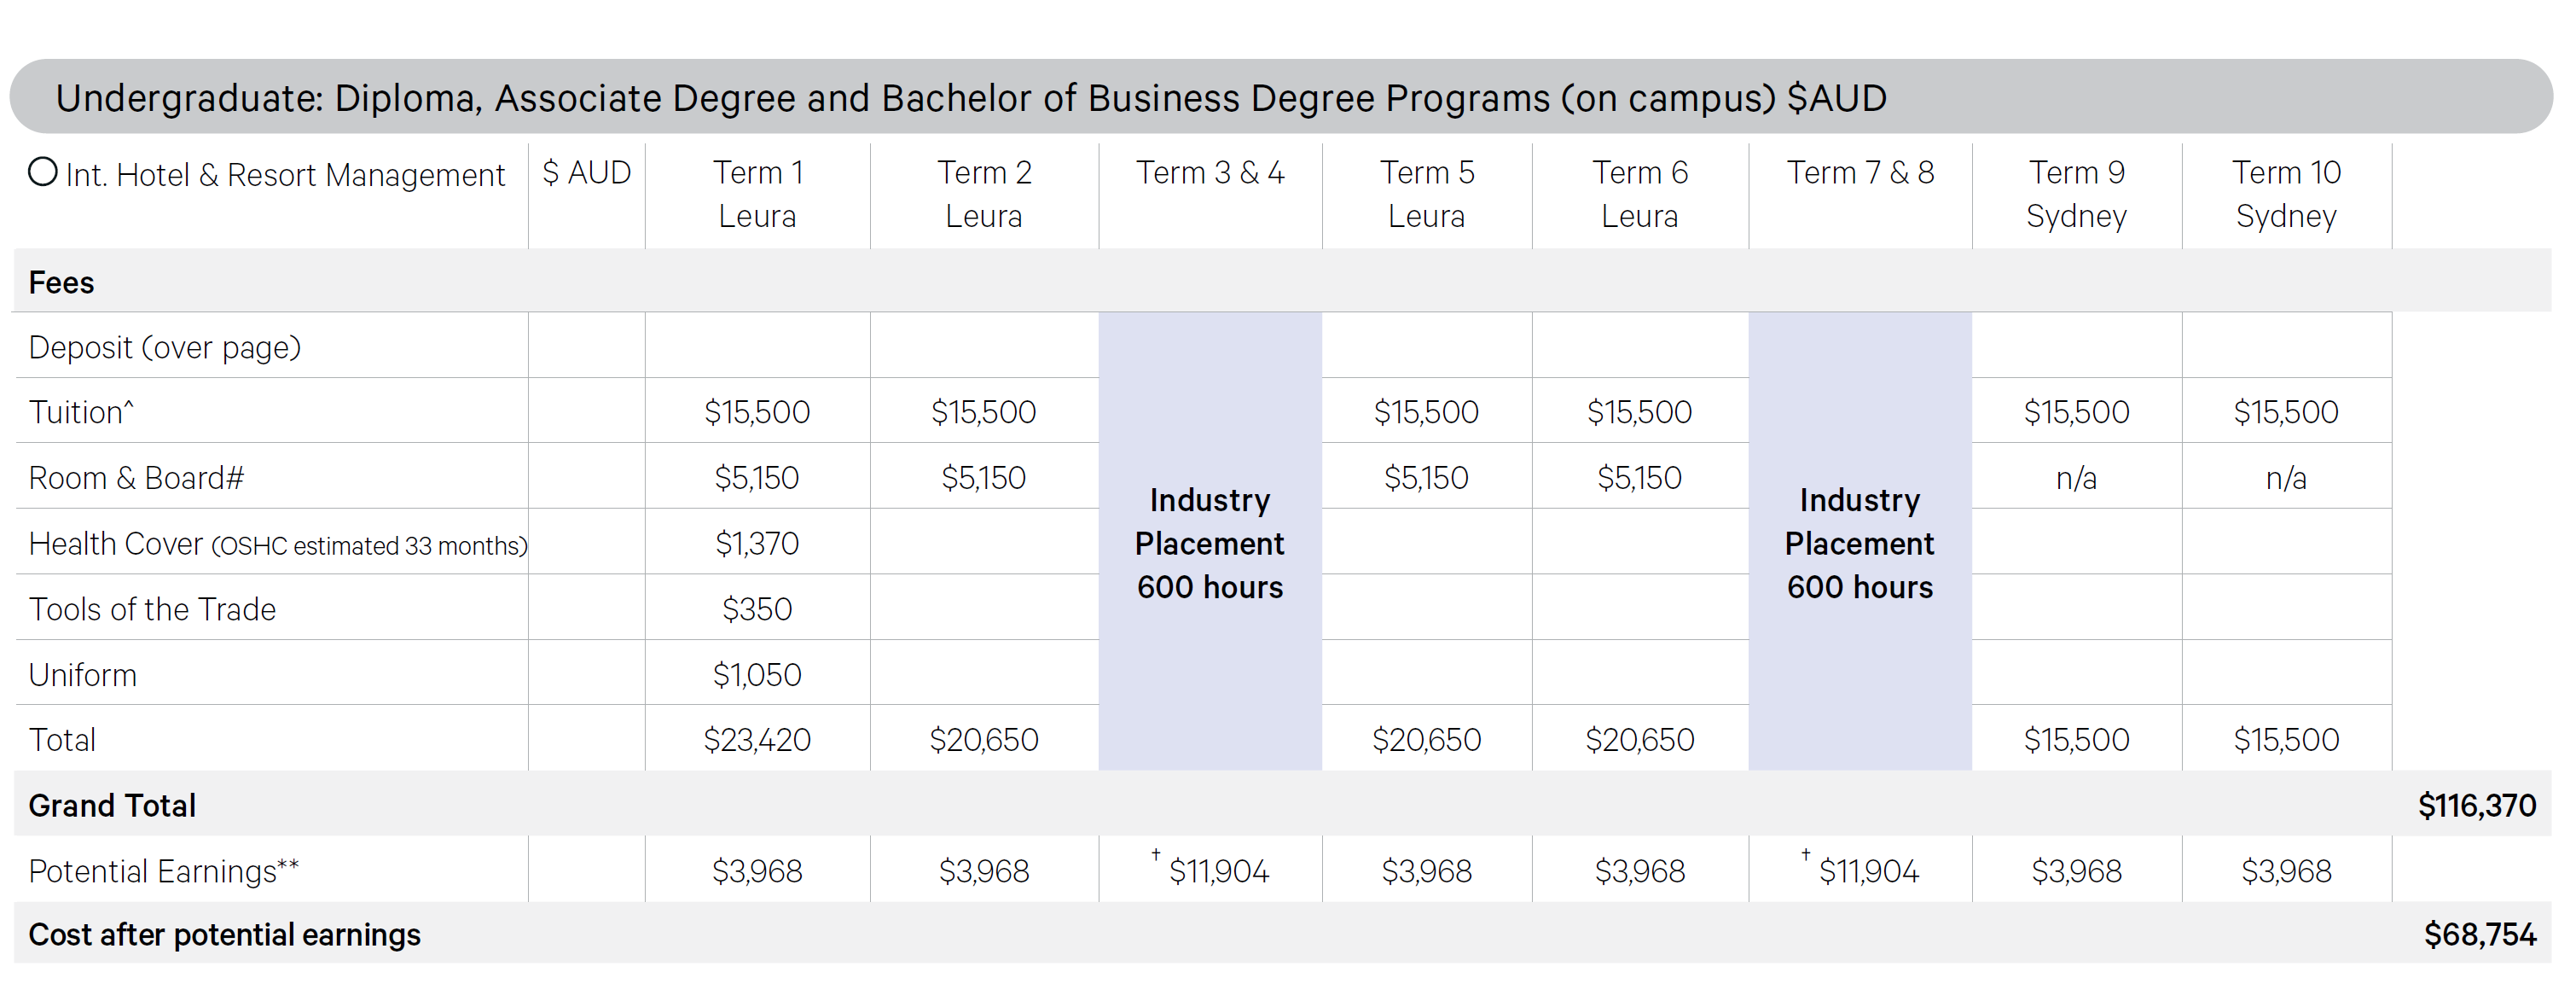2576x1007 pixels.
Task: Select the Int. Hotel & Resort Management radio button
Action: pos(43,172)
